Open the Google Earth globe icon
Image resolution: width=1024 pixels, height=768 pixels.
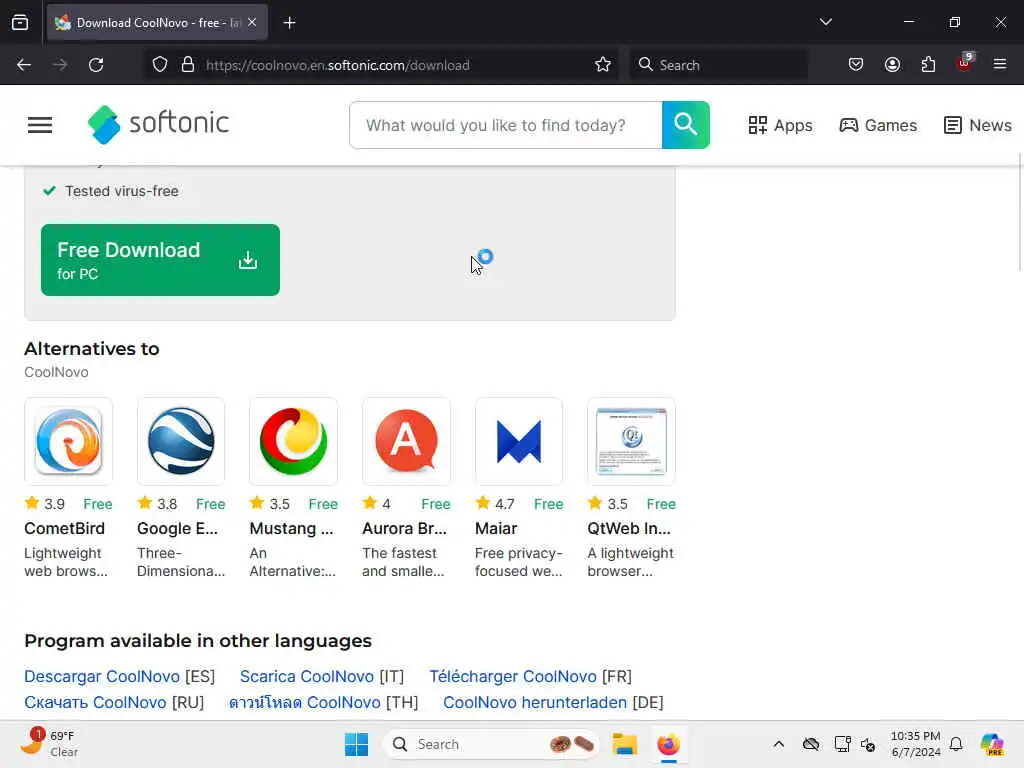pos(181,441)
